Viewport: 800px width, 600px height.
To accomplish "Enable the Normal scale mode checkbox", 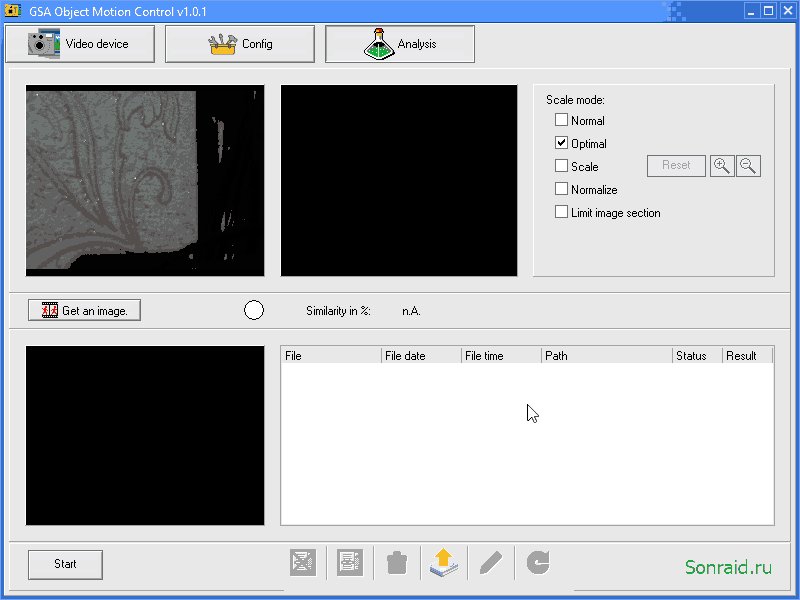I will pyautogui.click(x=561, y=120).
